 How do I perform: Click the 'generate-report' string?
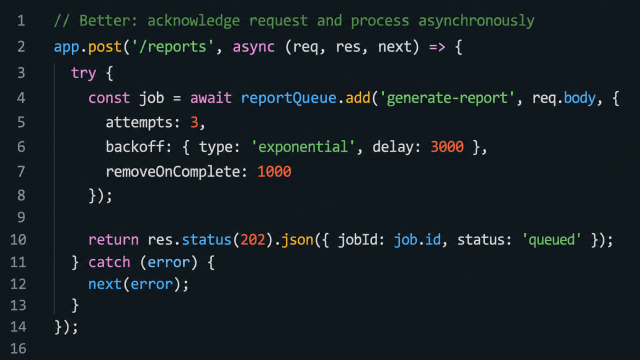tap(447, 98)
